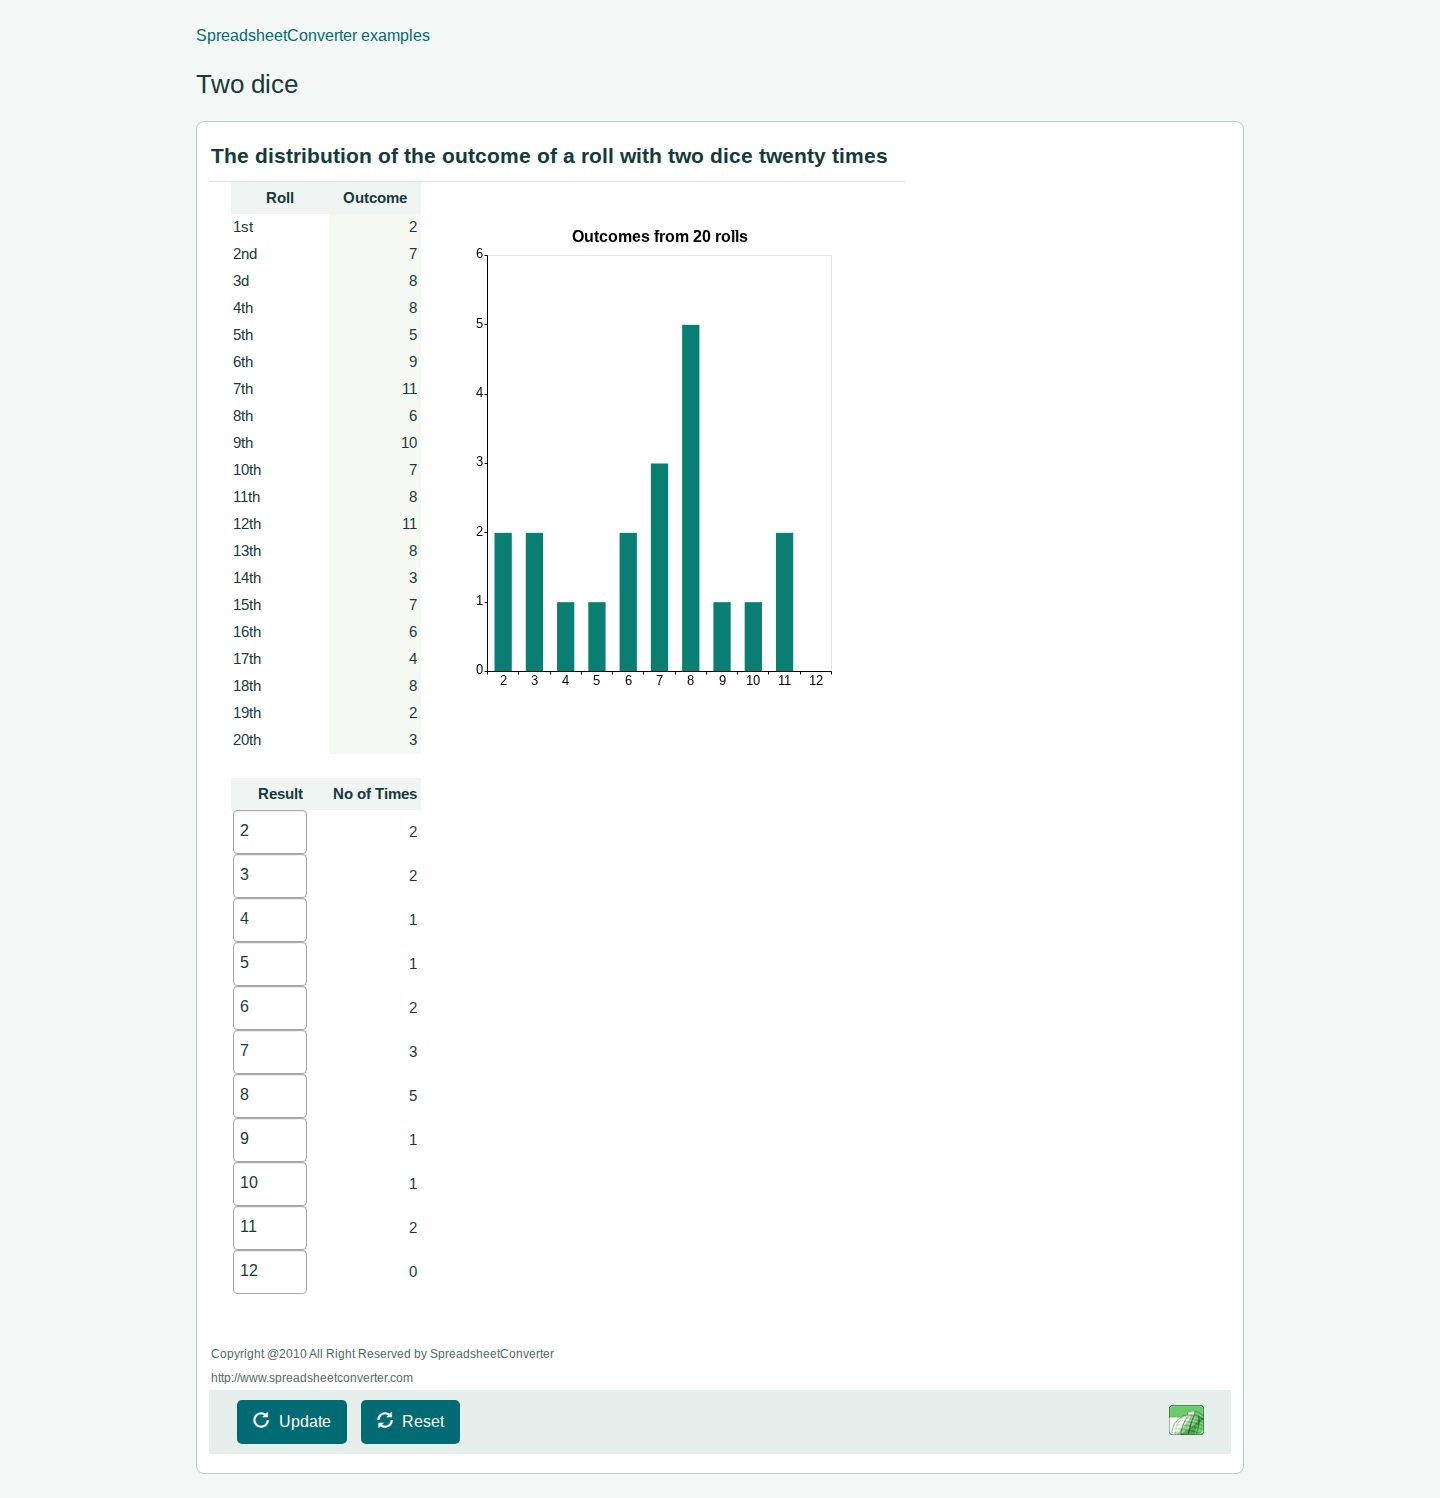Click the chart title 'Outcomes from 20 rolls'
The height and width of the screenshot is (1498, 1440).
click(660, 236)
